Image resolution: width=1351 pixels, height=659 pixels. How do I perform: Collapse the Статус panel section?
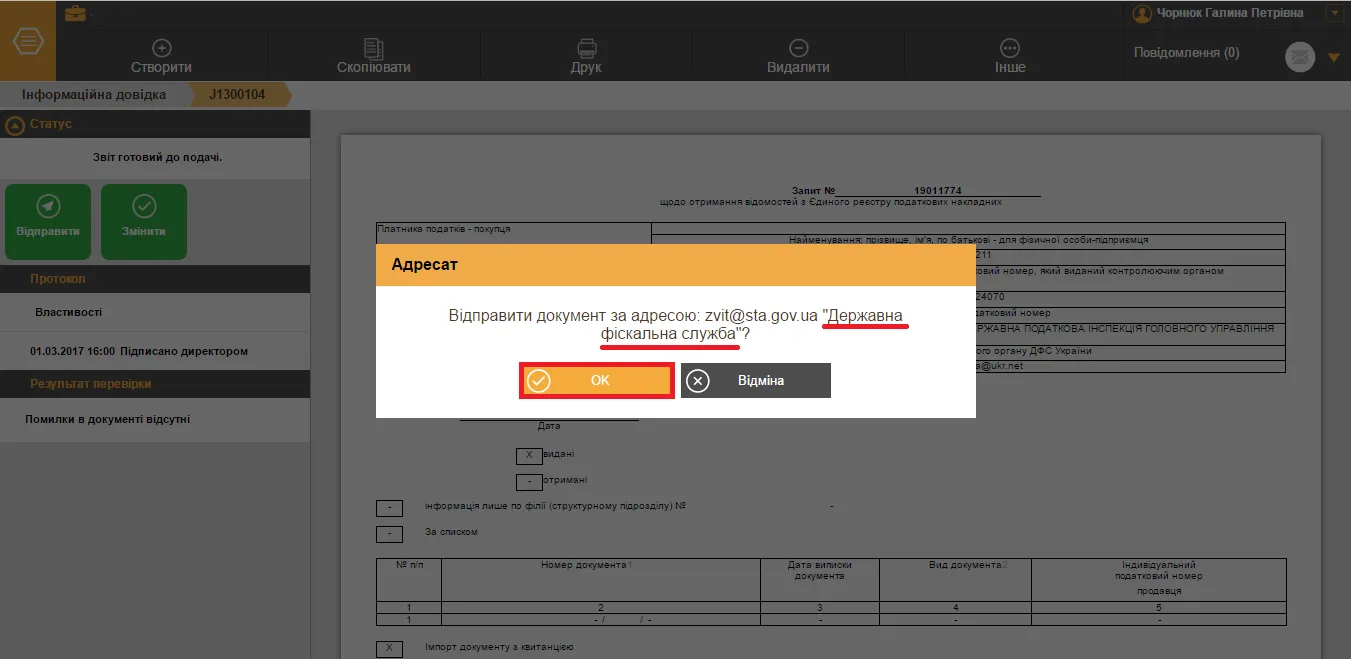coord(14,126)
